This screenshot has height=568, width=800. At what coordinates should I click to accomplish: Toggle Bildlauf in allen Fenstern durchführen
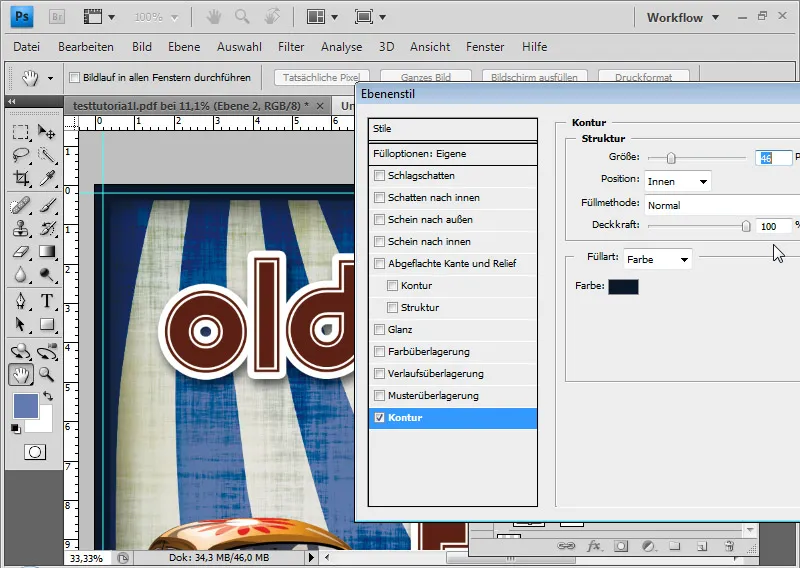point(74,78)
